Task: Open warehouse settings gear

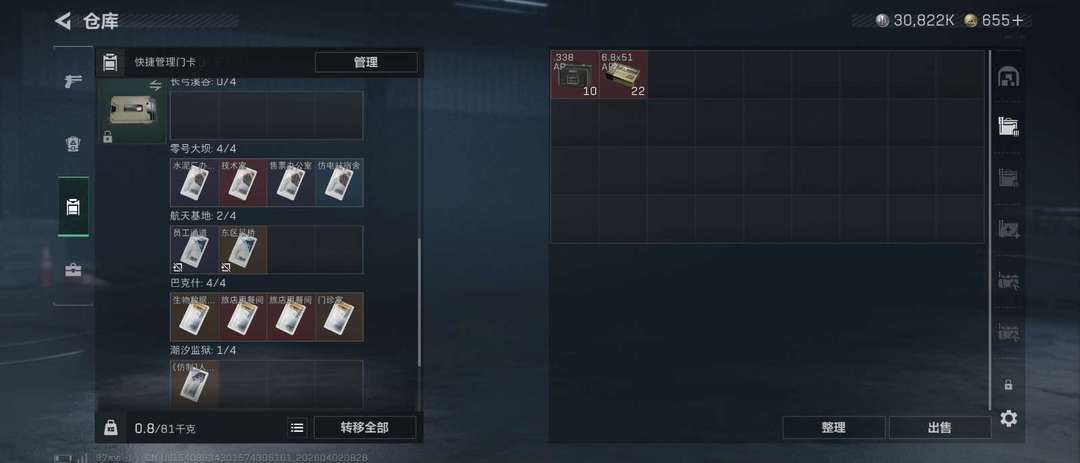Action: point(1008,418)
